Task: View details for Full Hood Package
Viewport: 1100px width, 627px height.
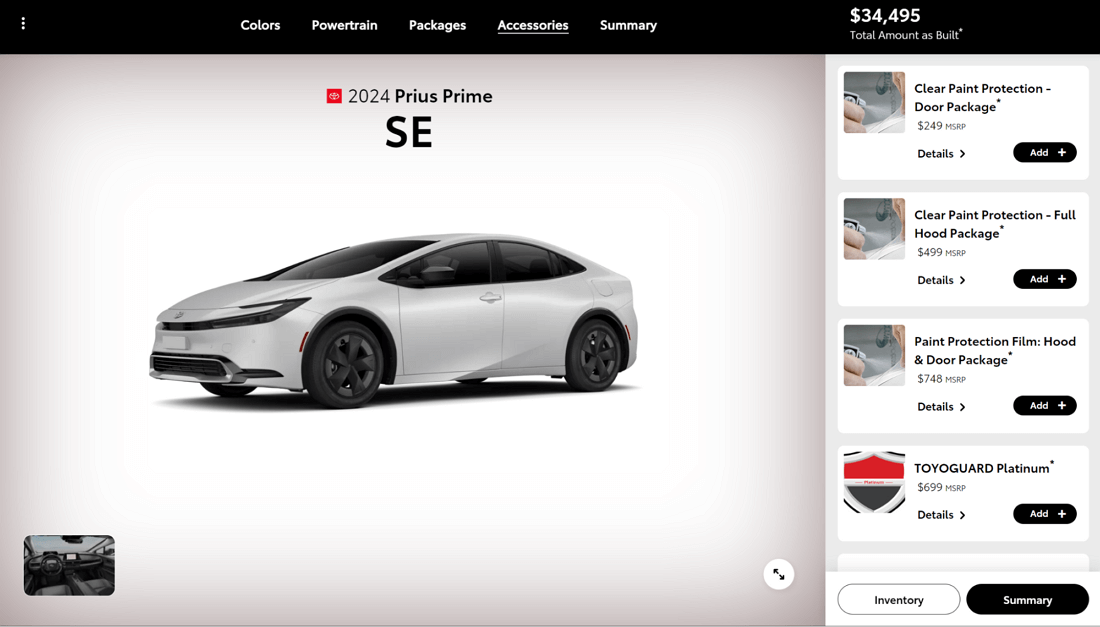Action: [941, 280]
